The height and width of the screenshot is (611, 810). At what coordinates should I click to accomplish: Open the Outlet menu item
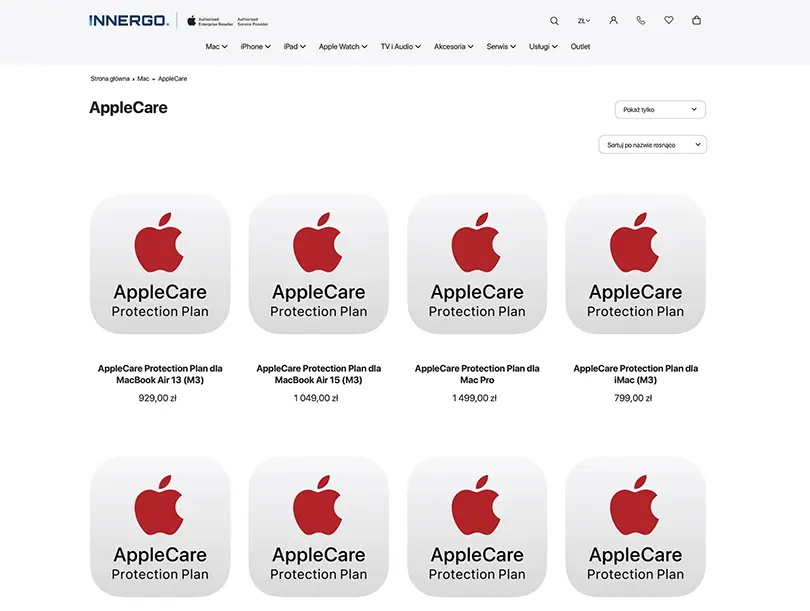pyautogui.click(x=580, y=46)
